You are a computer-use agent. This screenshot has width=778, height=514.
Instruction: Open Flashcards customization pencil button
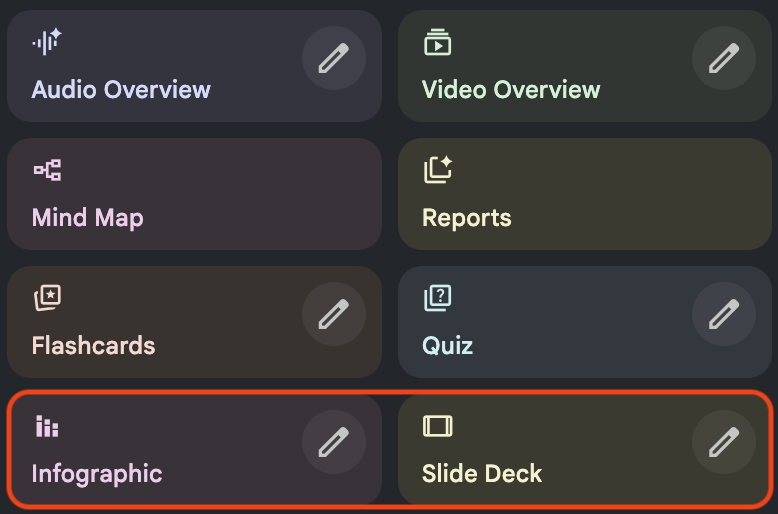tap(333, 314)
